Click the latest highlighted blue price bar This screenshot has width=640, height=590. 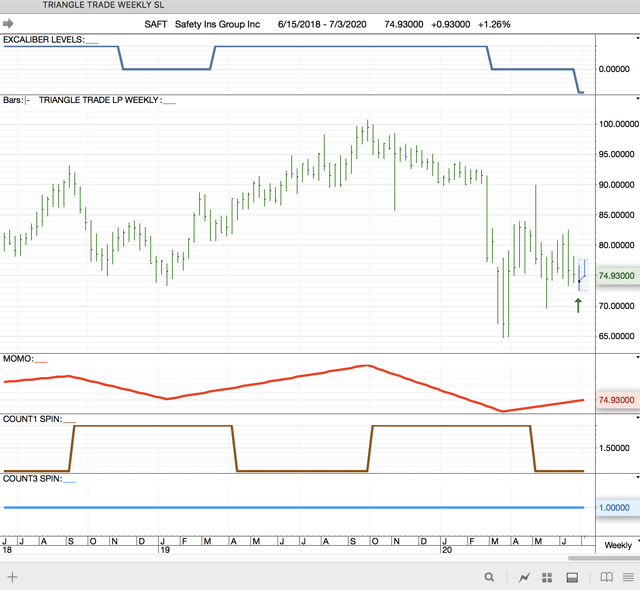point(582,275)
